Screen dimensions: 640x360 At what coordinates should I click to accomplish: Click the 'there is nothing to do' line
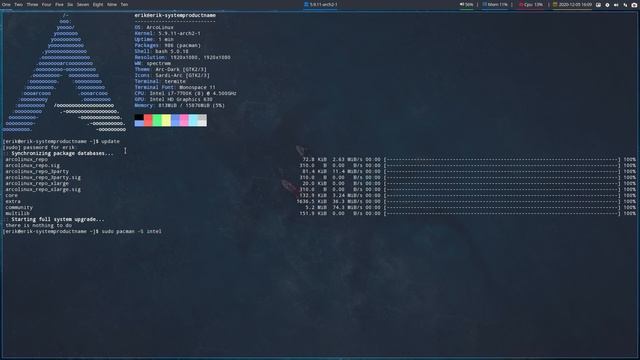[39, 225]
